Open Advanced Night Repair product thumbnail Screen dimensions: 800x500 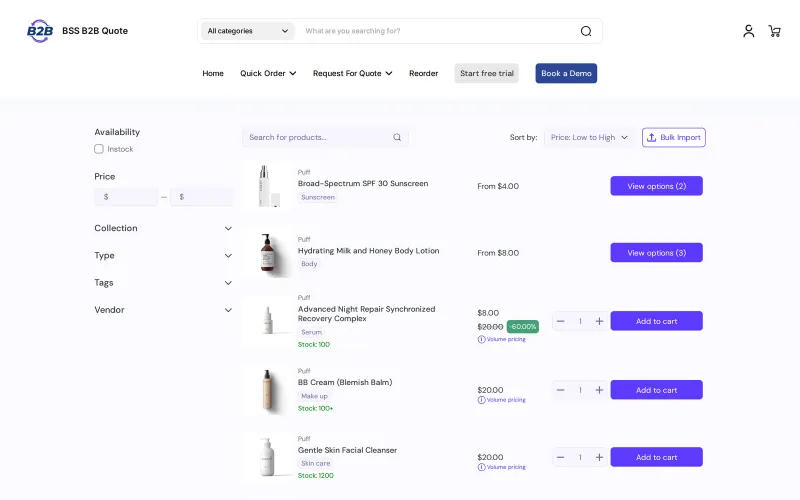coord(268,321)
